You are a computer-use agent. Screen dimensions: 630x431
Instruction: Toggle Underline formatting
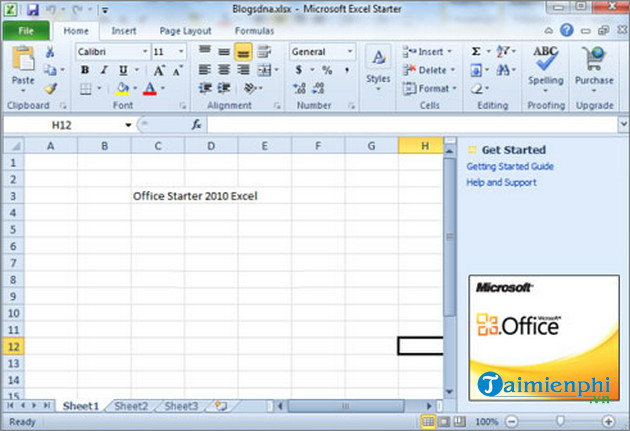point(123,70)
